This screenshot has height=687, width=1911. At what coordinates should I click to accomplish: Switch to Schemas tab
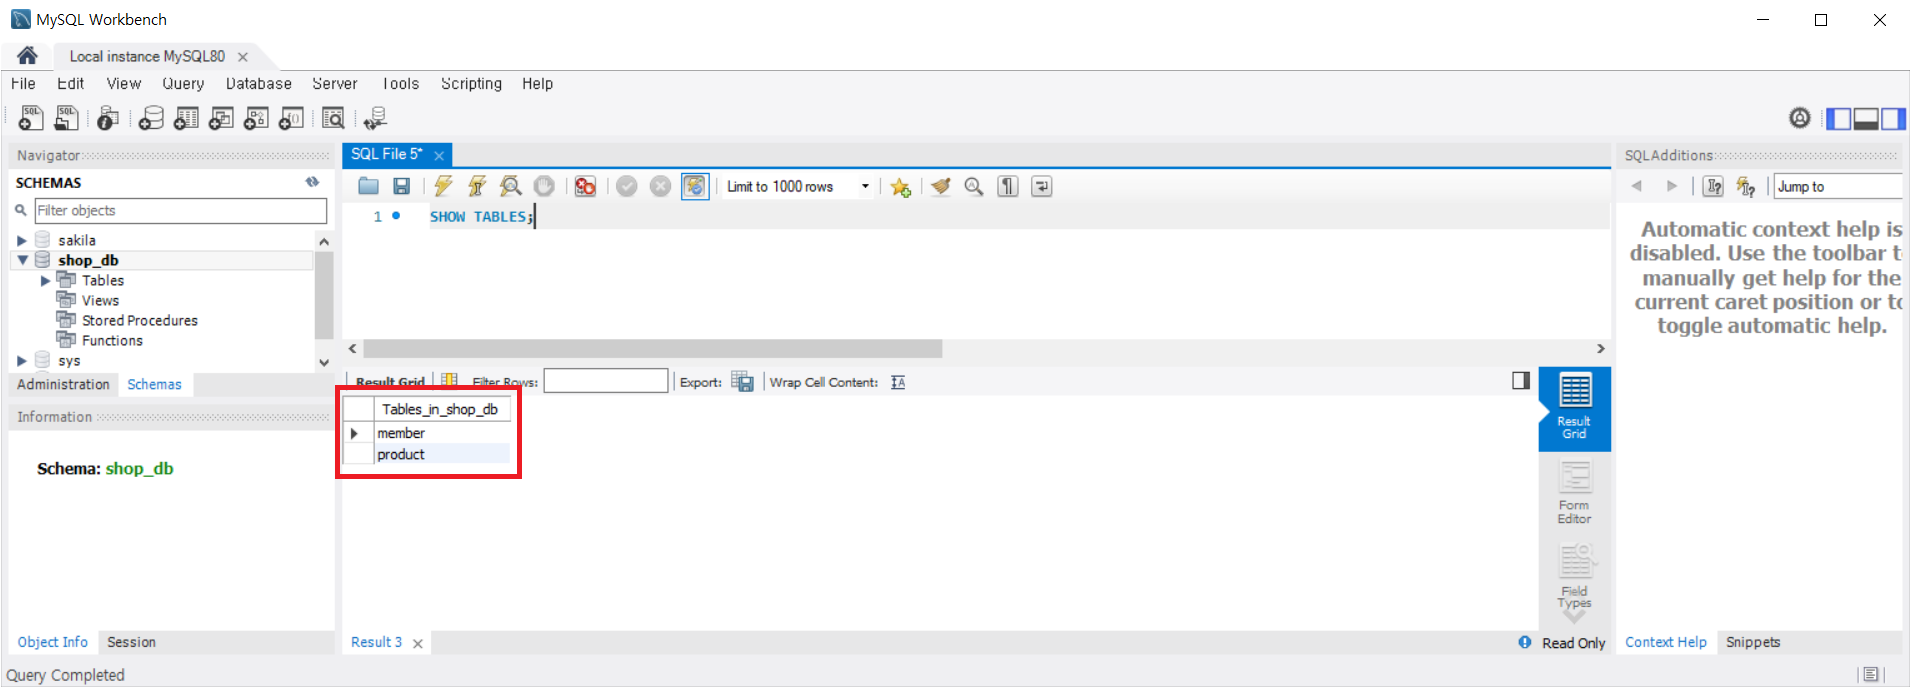coord(154,385)
